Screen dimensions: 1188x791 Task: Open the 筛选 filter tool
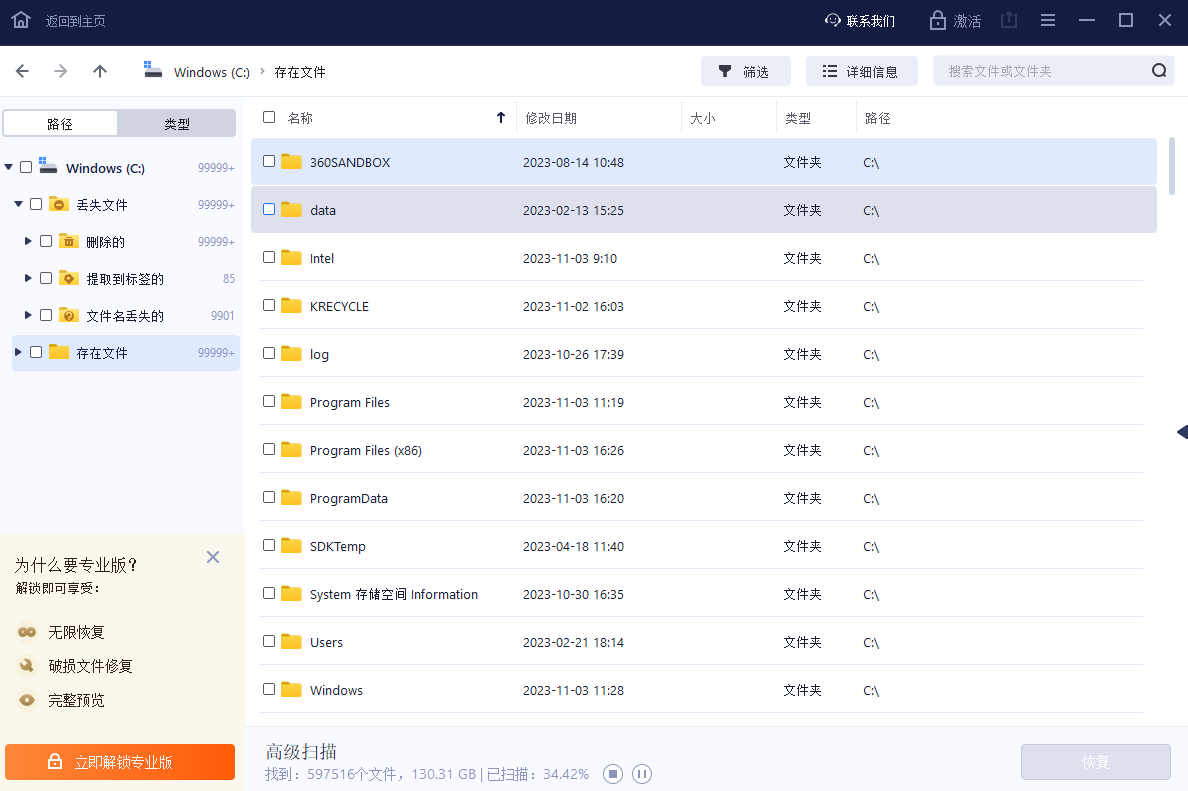point(745,70)
